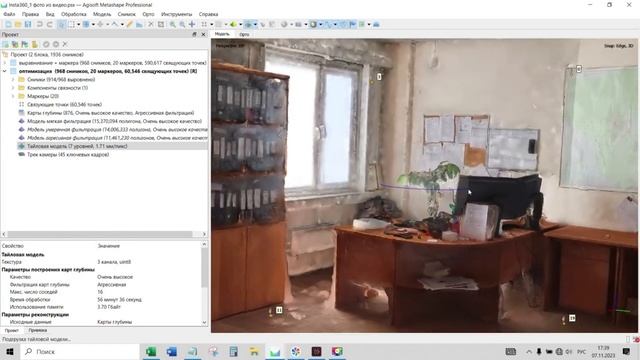Toggle the green model display button
Viewport: 640px width, 360px height.
[233, 24]
